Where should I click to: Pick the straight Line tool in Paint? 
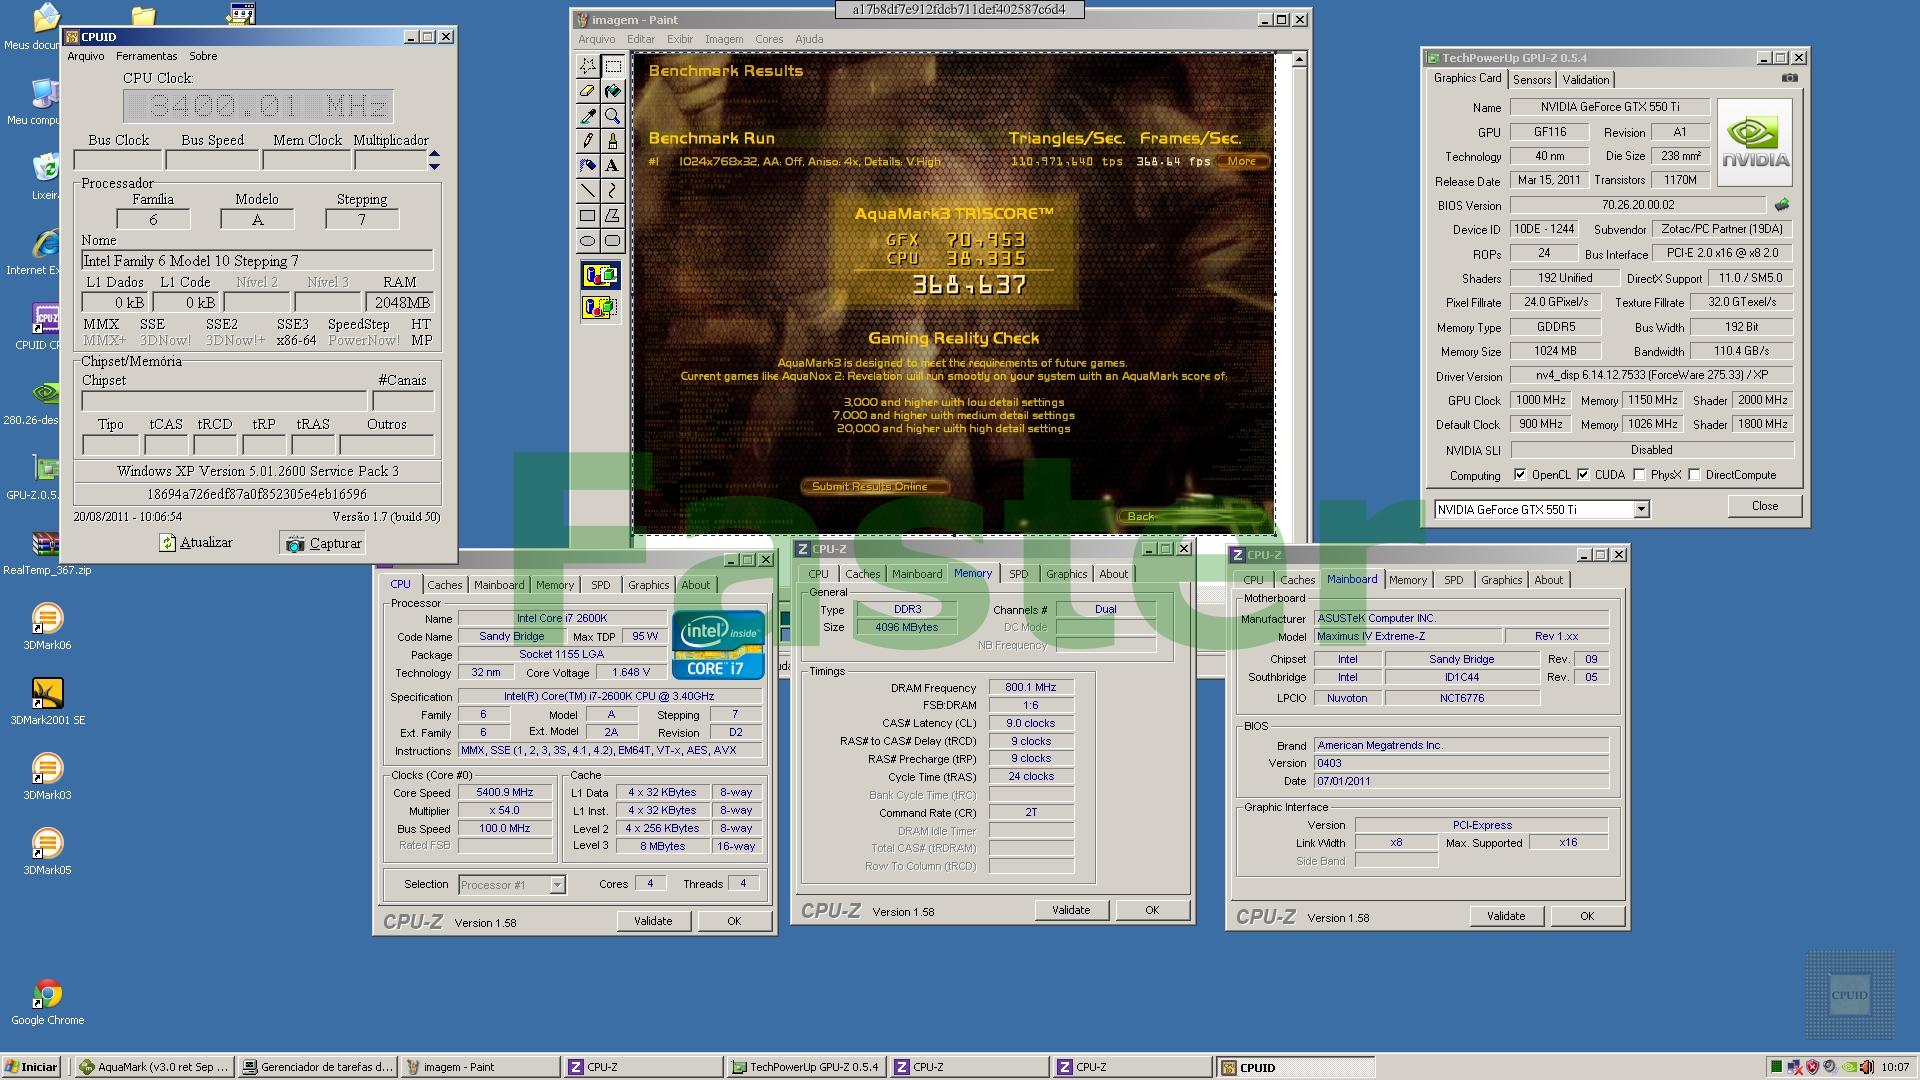(587, 190)
